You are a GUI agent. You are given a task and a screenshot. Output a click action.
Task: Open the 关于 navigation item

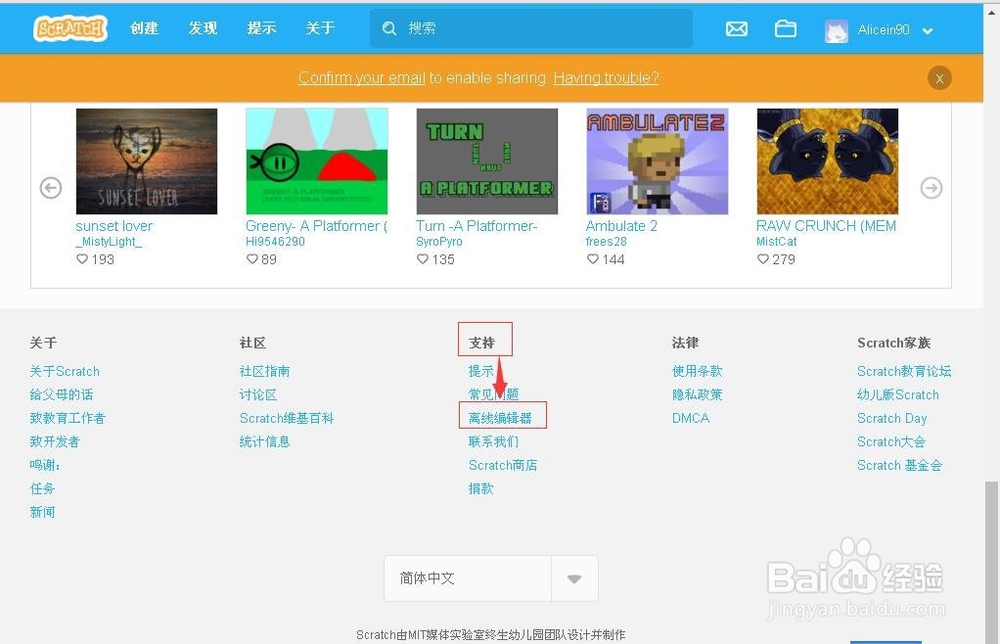click(x=320, y=28)
